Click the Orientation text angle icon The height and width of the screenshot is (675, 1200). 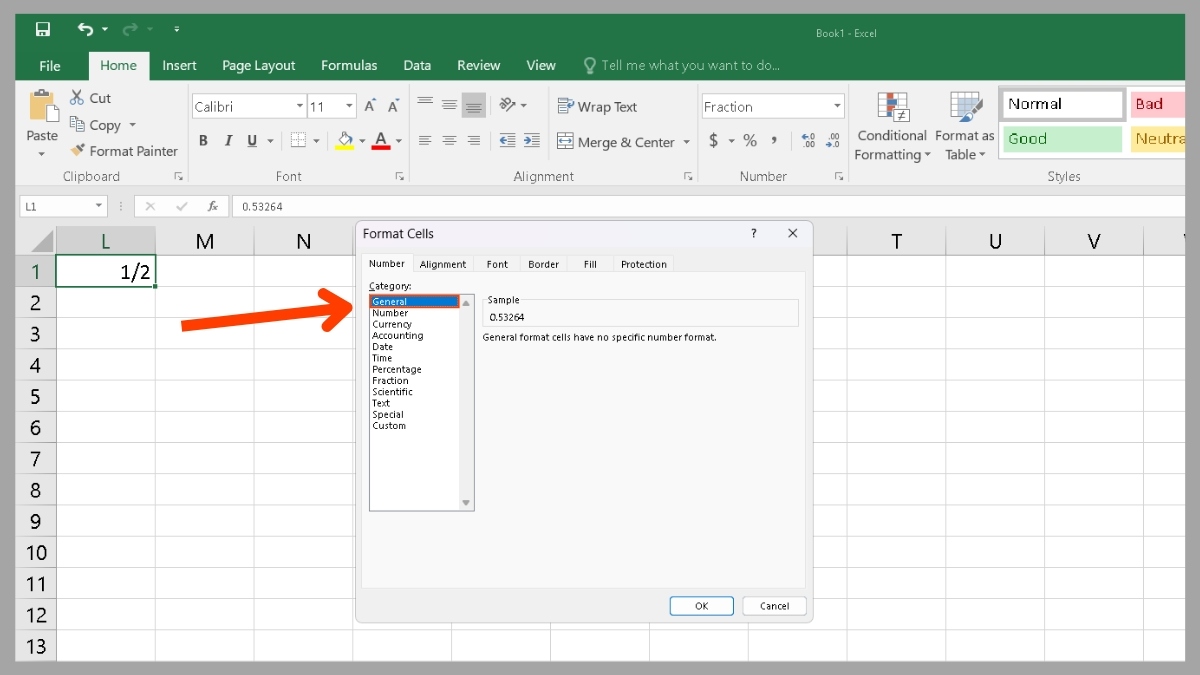(x=507, y=104)
